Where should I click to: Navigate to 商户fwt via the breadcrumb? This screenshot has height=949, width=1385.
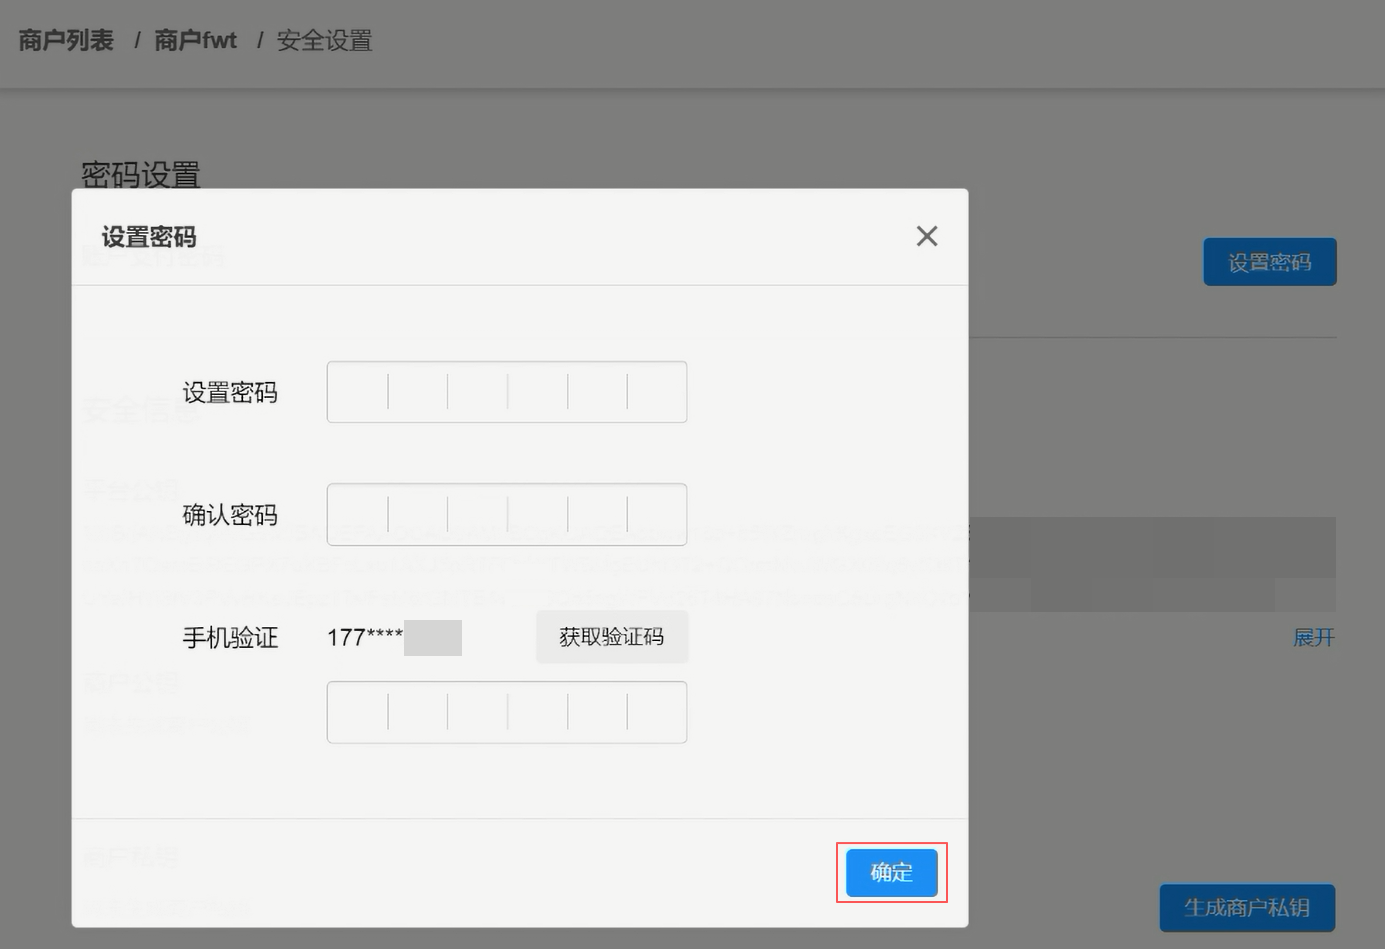click(x=195, y=40)
